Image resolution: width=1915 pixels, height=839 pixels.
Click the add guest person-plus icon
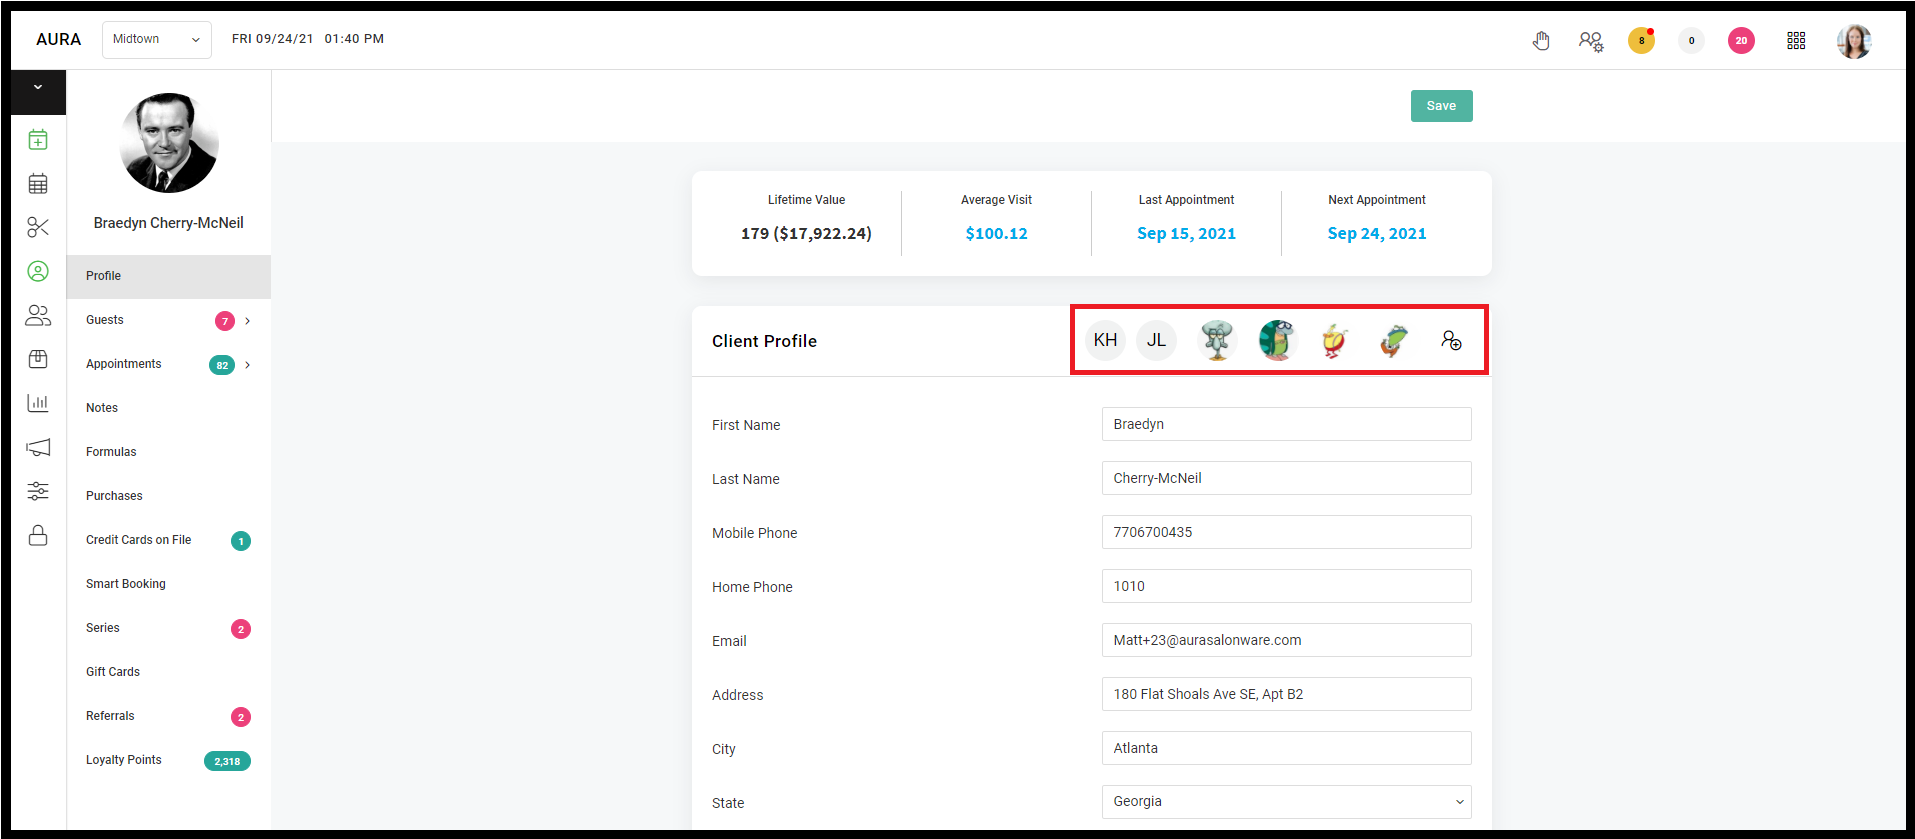coord(1451,340)
